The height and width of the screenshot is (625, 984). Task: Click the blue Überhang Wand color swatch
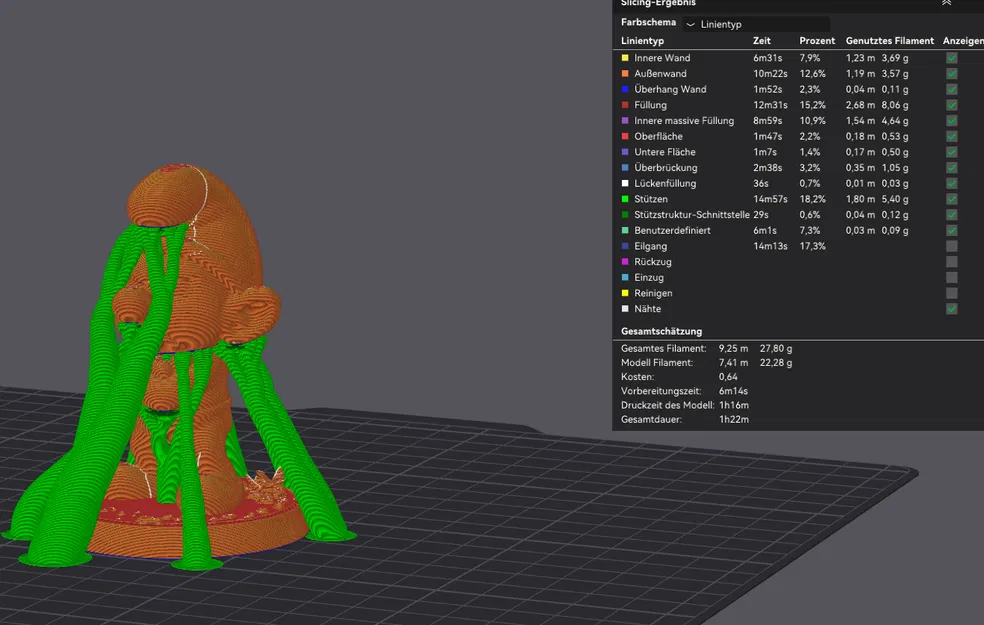click(x=627, y=89)
